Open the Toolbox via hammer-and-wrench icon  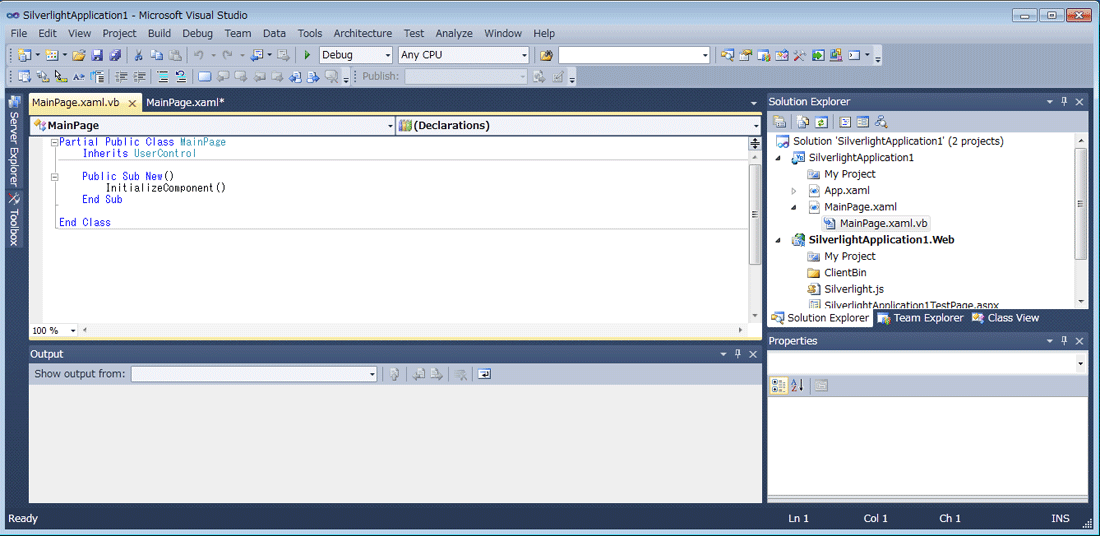800,55
